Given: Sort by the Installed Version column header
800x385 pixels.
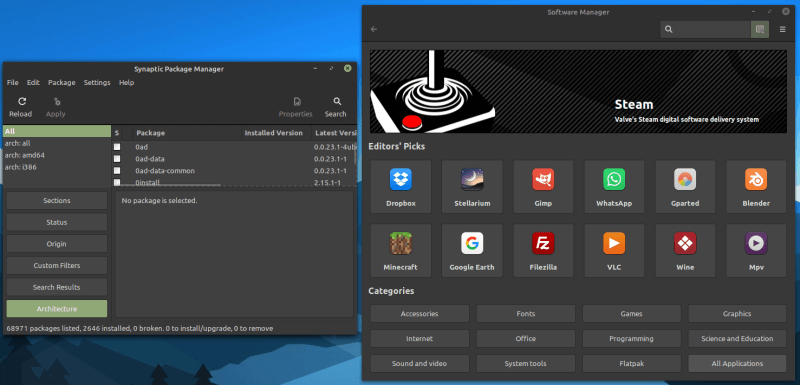Looking at the screenshot, I should 276,133.
